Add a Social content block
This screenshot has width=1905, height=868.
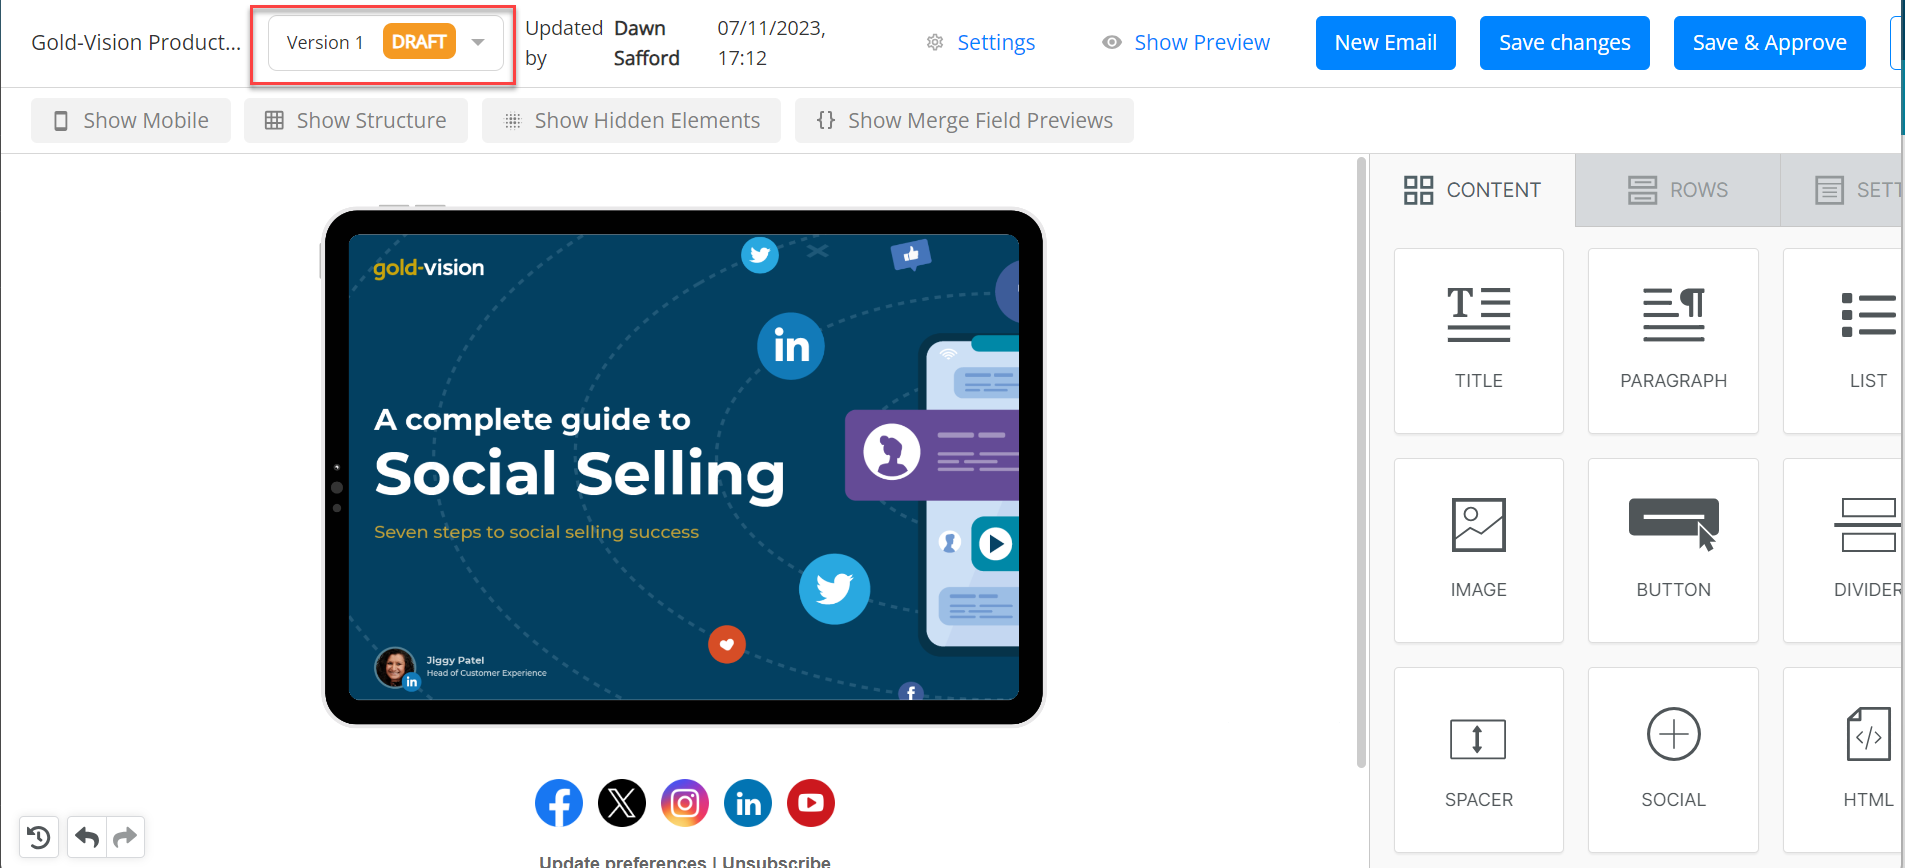click(1673, 760)
